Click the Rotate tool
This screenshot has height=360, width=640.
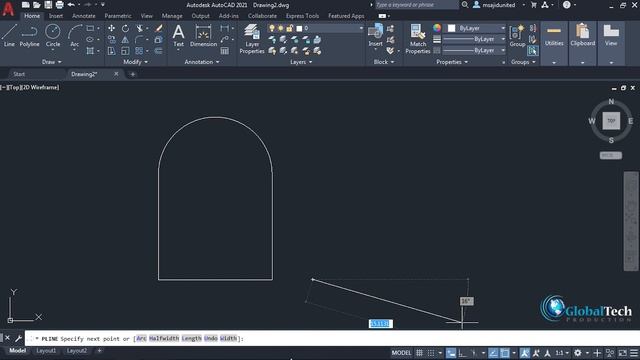(x=125, y=28)
